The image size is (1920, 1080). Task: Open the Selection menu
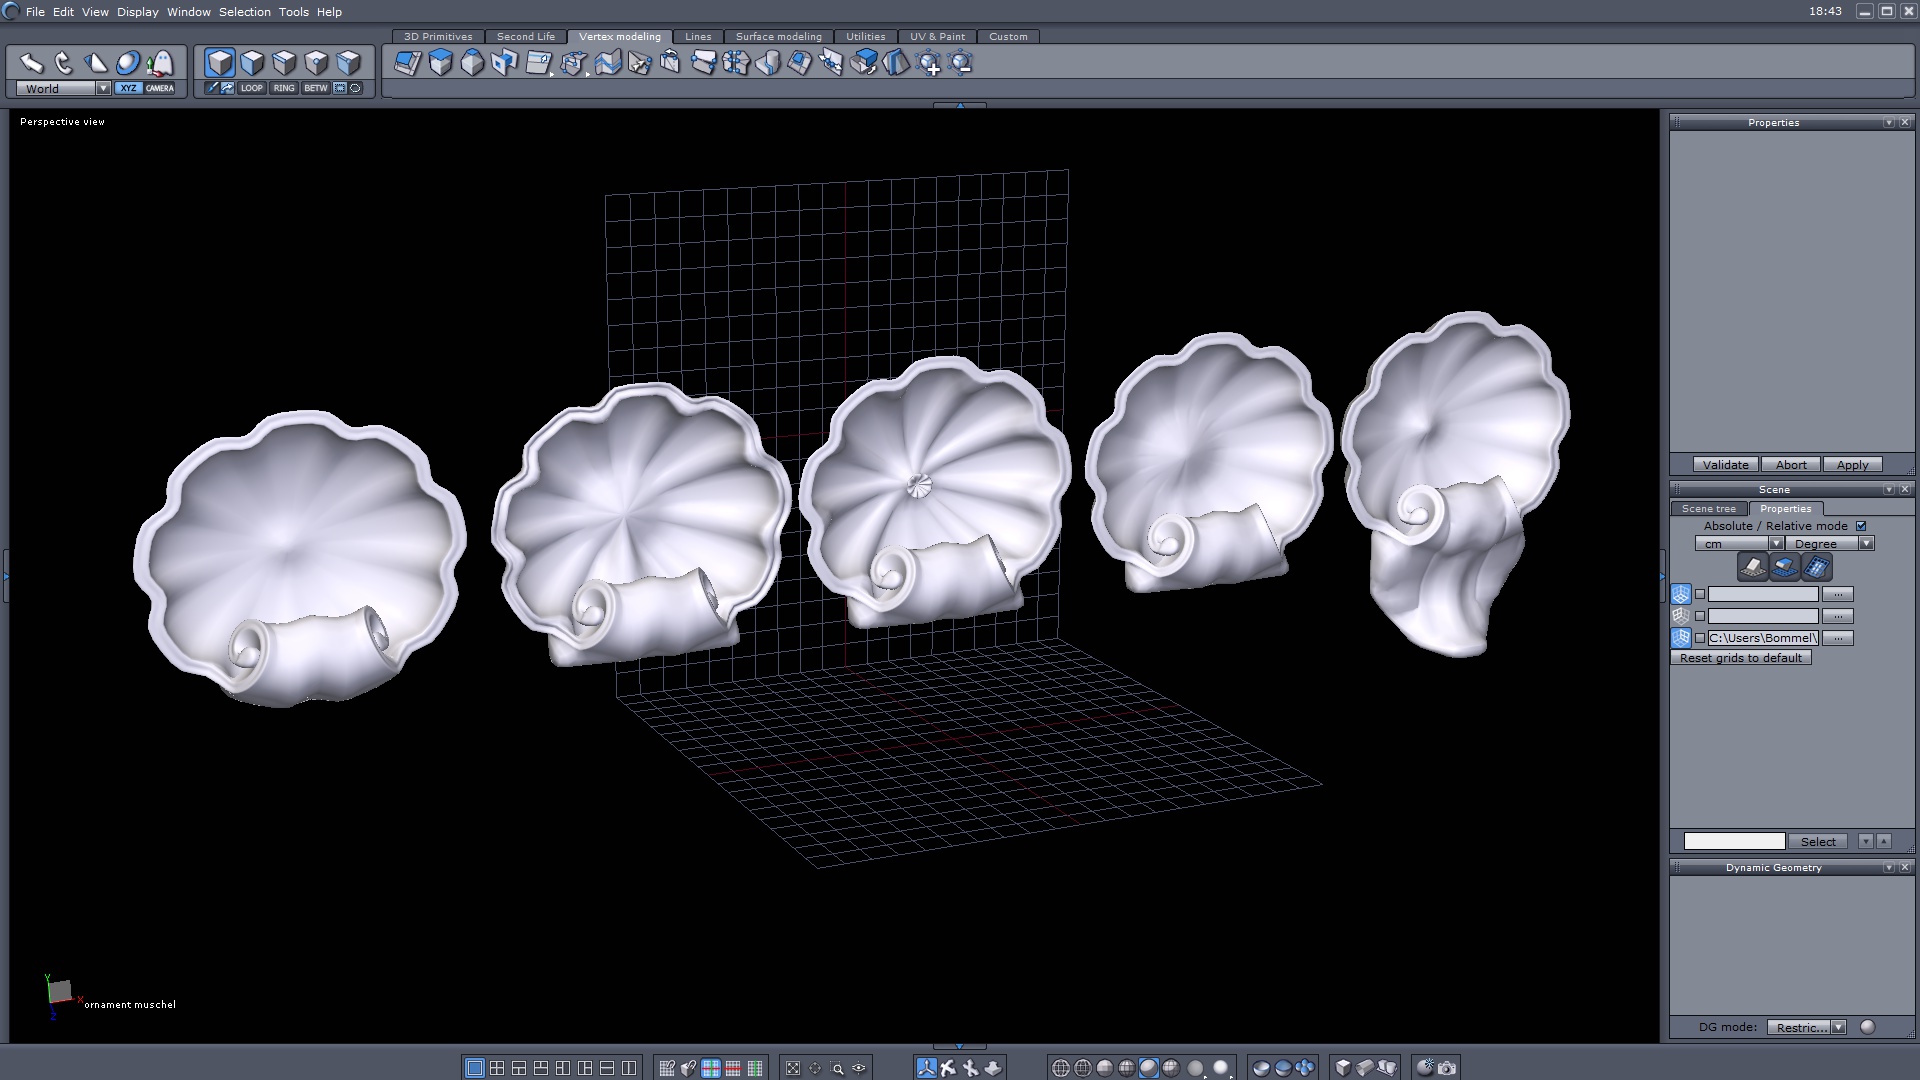244,12
